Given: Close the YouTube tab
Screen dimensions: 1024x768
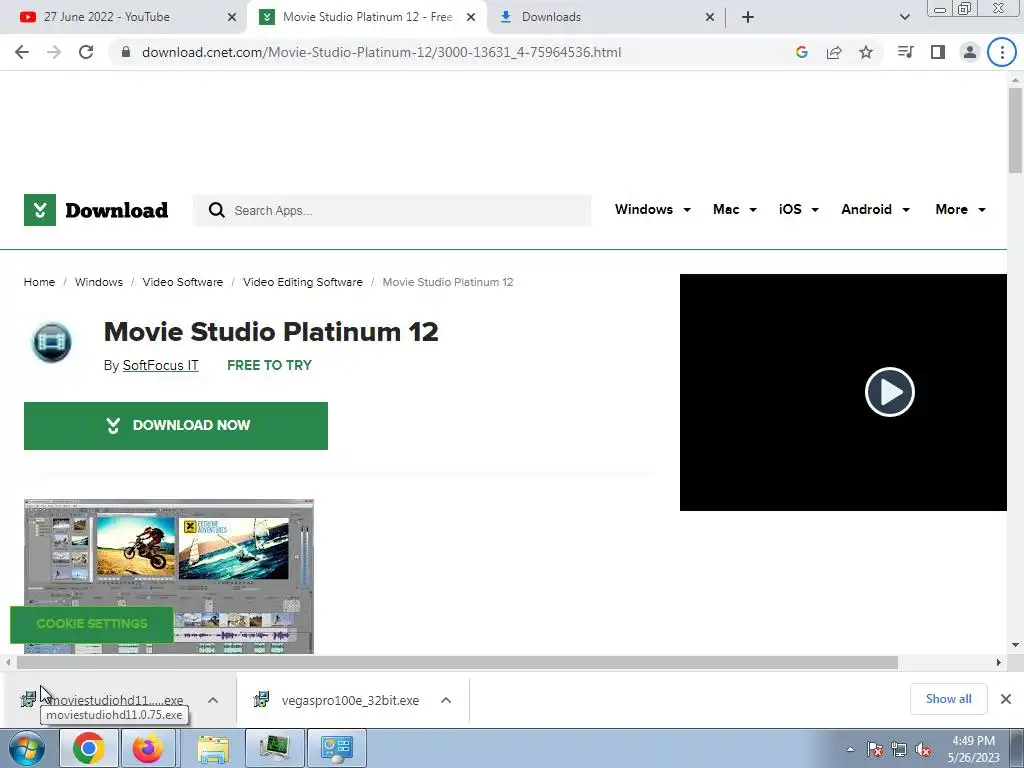Looking at the screenshot, I should [x=232, y=17].
